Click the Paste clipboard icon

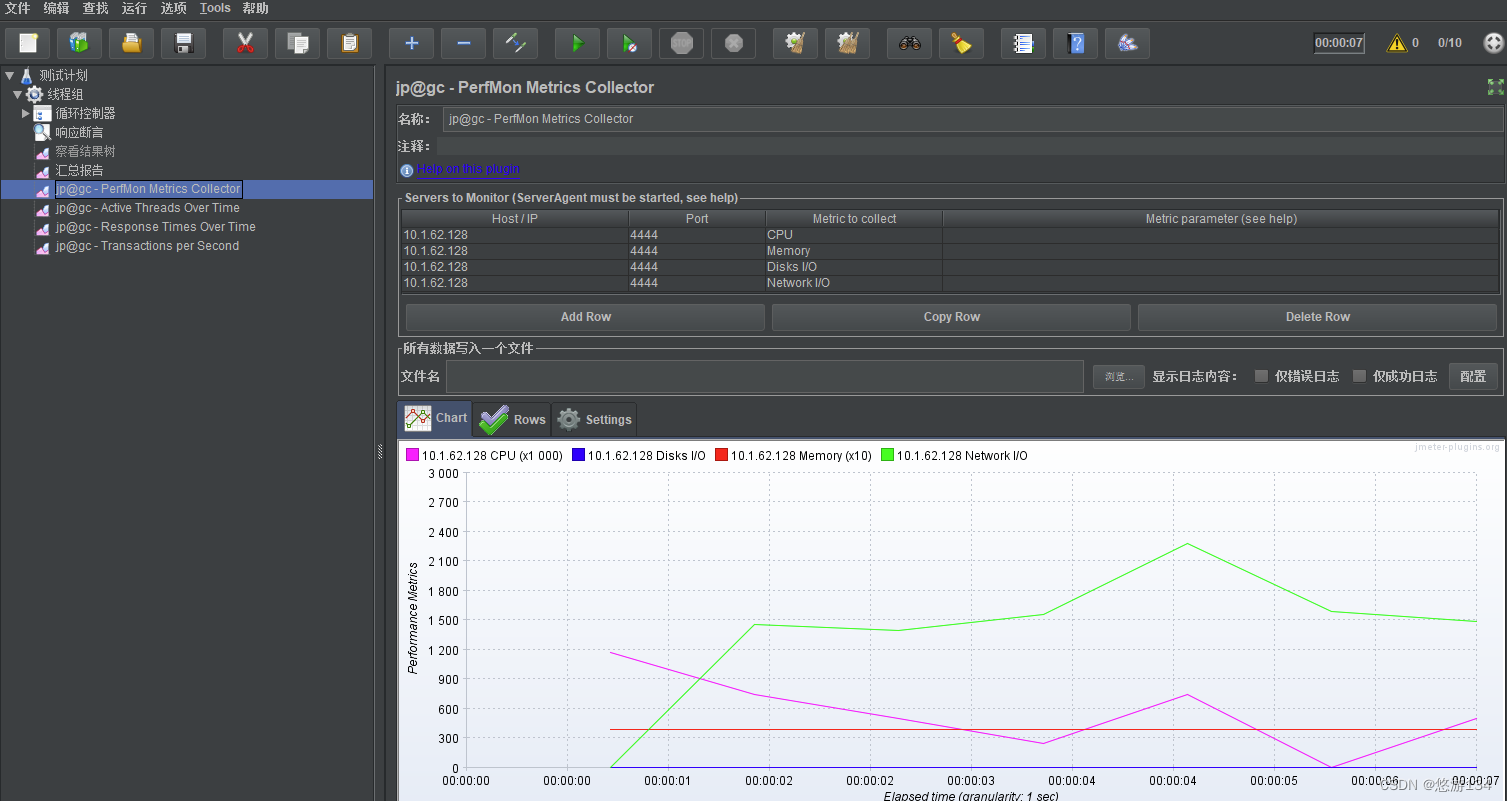pos(349,43)
